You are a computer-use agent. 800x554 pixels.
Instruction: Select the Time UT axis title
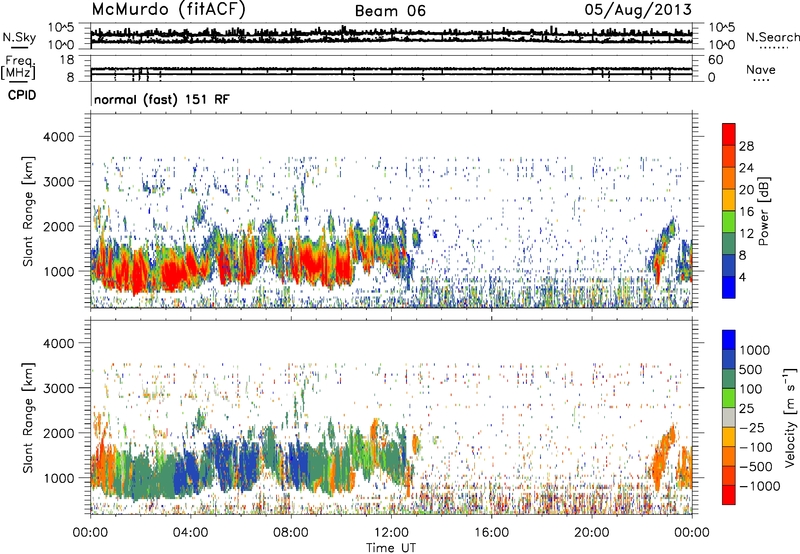[391, 548]
